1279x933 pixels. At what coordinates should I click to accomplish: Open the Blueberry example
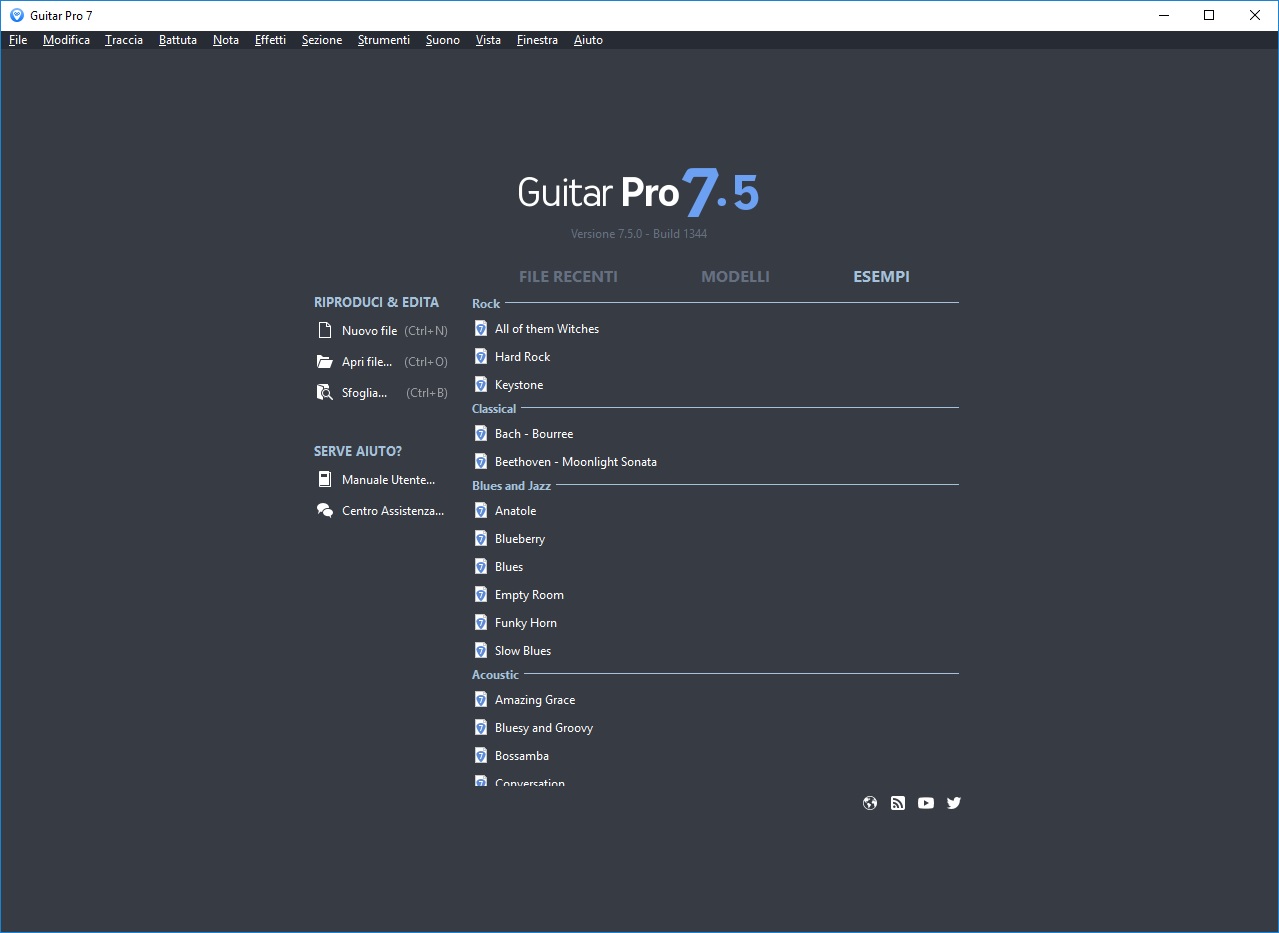pyautogui.click(x=520, y=538)
